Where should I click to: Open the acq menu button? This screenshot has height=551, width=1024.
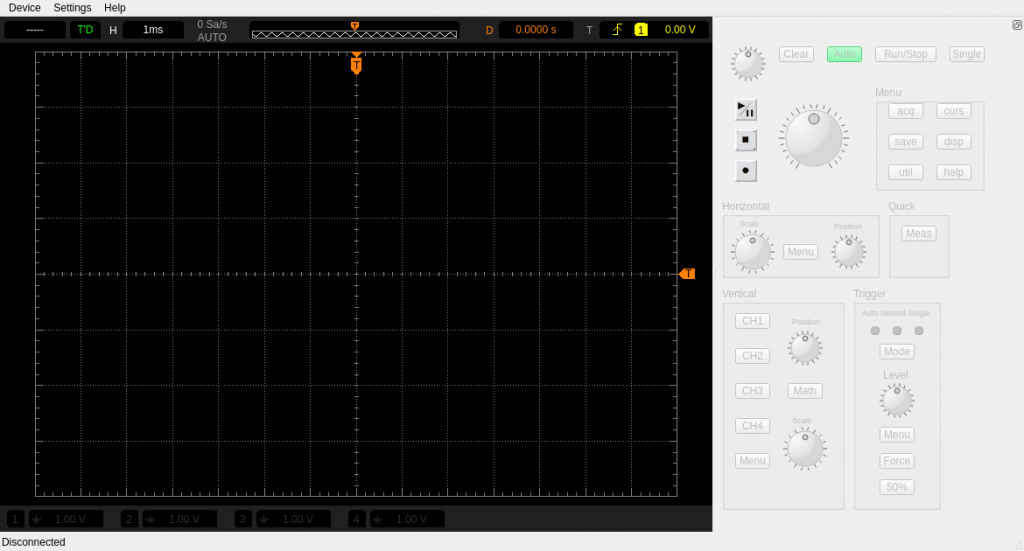point(906,111)
